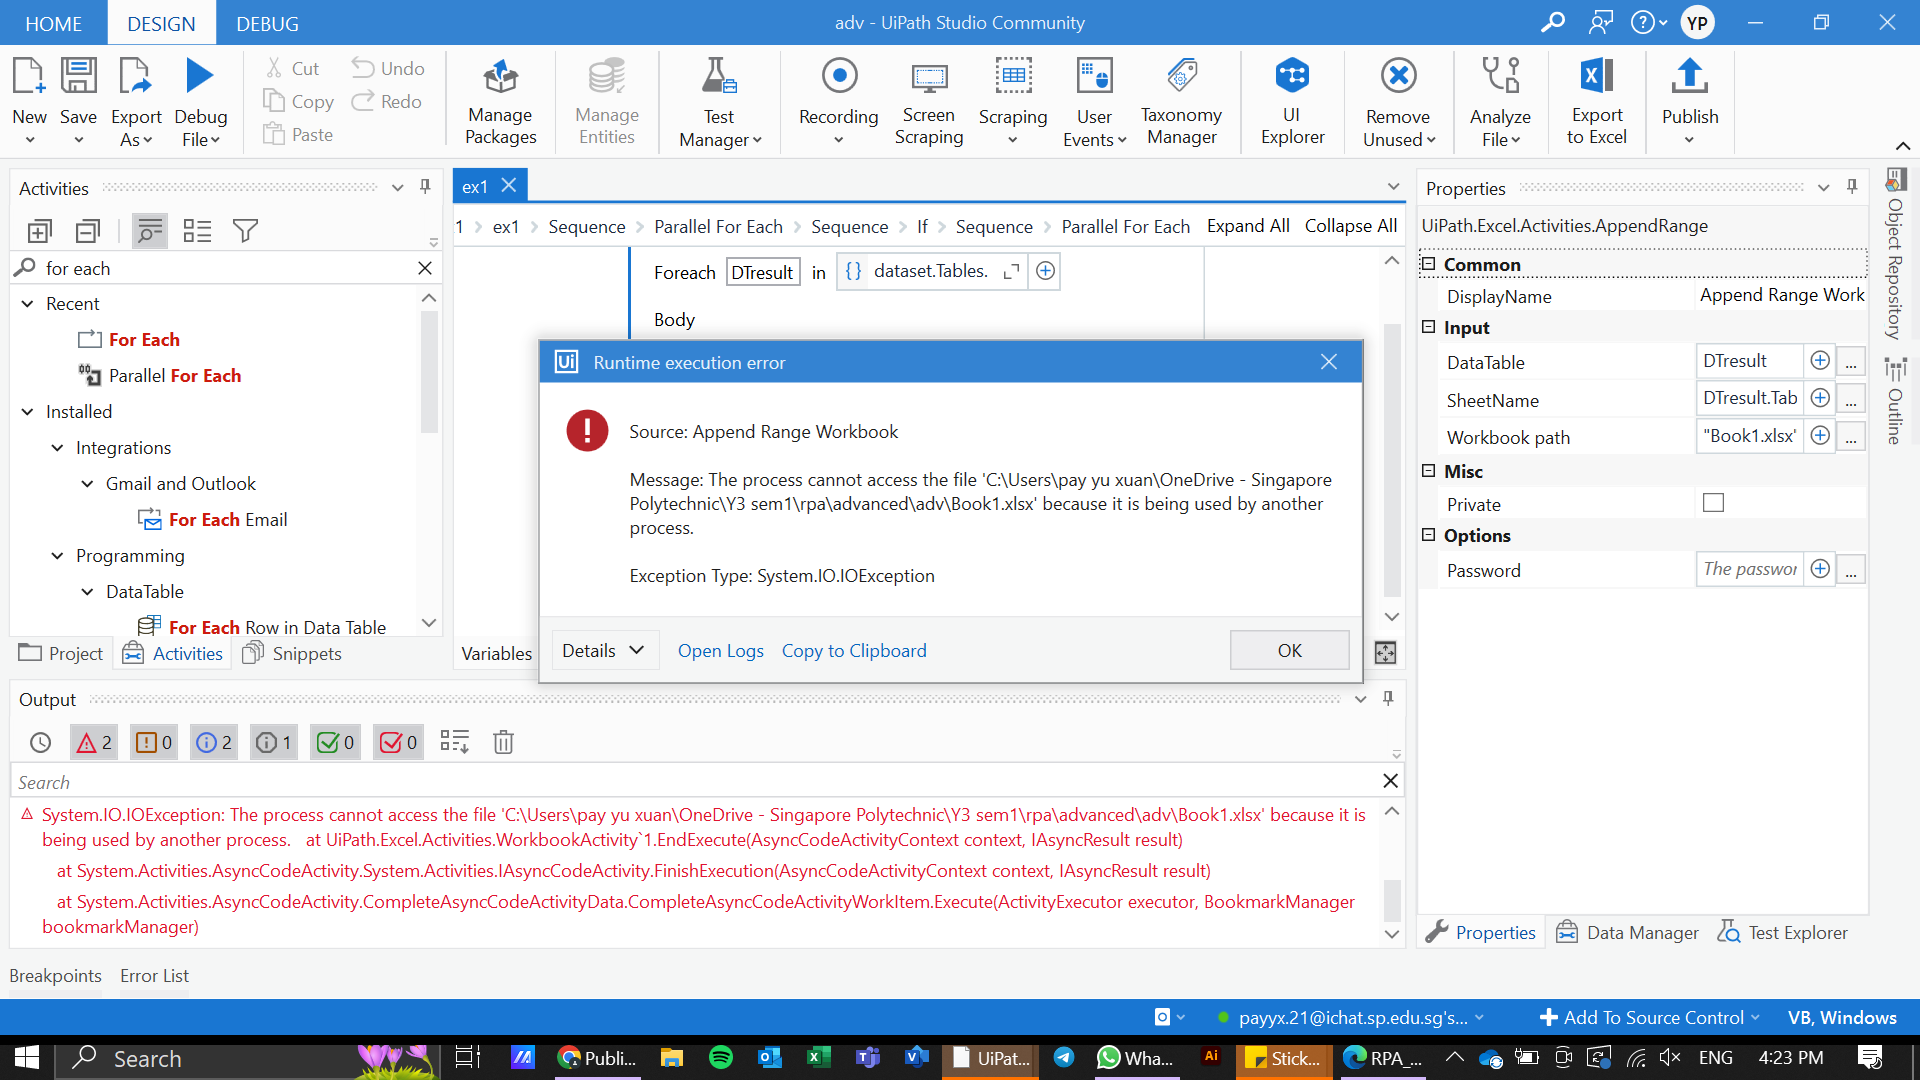The image size is (1920, 1080).
Task: Collapse the Recent tree node
Action: point(28,304)
